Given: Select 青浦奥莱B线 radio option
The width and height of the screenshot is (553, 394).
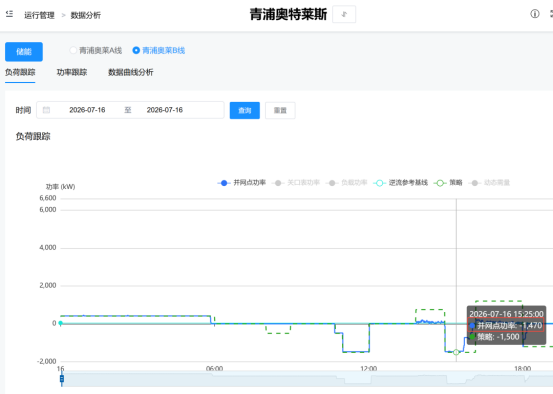Looking at the screenshot, I should pyautogui.click(x=159, y=50).
